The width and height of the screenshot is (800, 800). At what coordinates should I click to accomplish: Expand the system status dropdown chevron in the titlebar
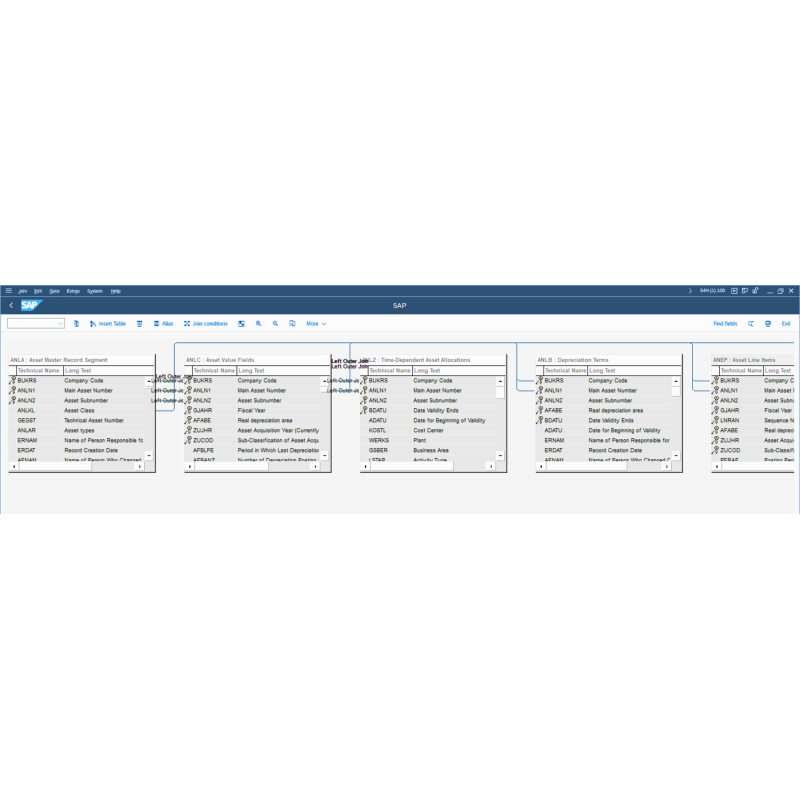[x=690, y=290]
